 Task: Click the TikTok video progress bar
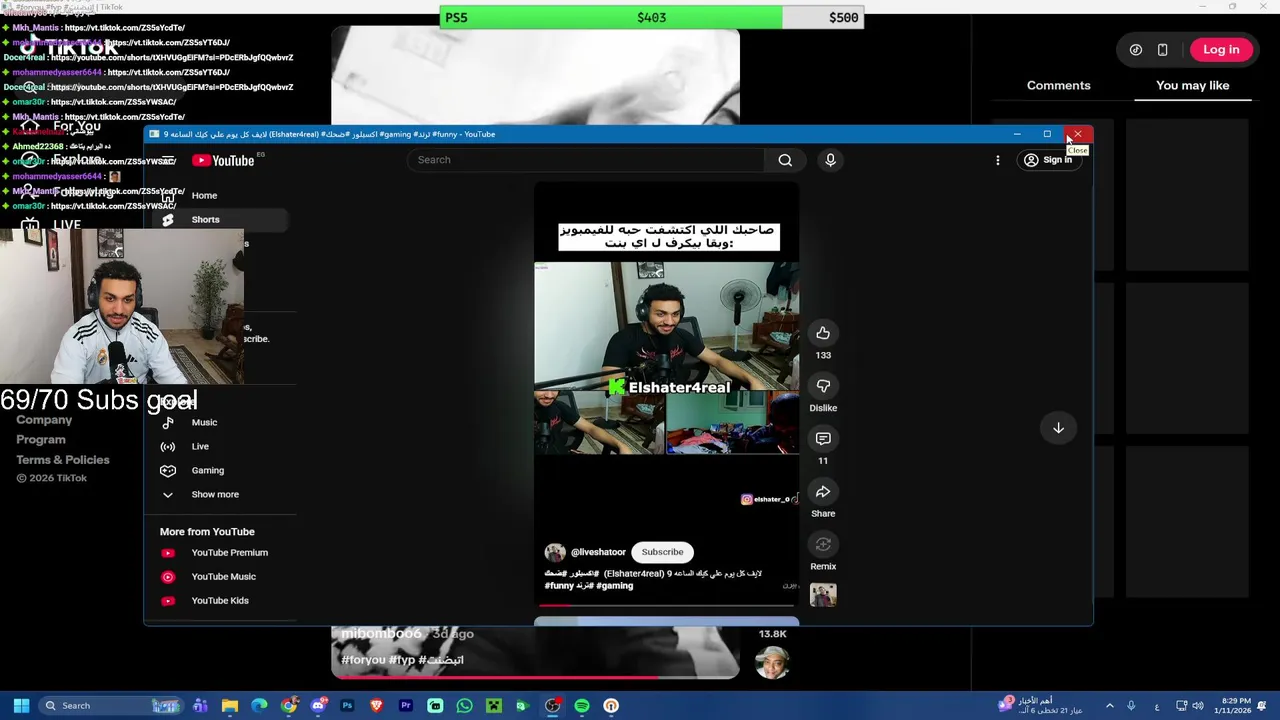coord(535,677)
